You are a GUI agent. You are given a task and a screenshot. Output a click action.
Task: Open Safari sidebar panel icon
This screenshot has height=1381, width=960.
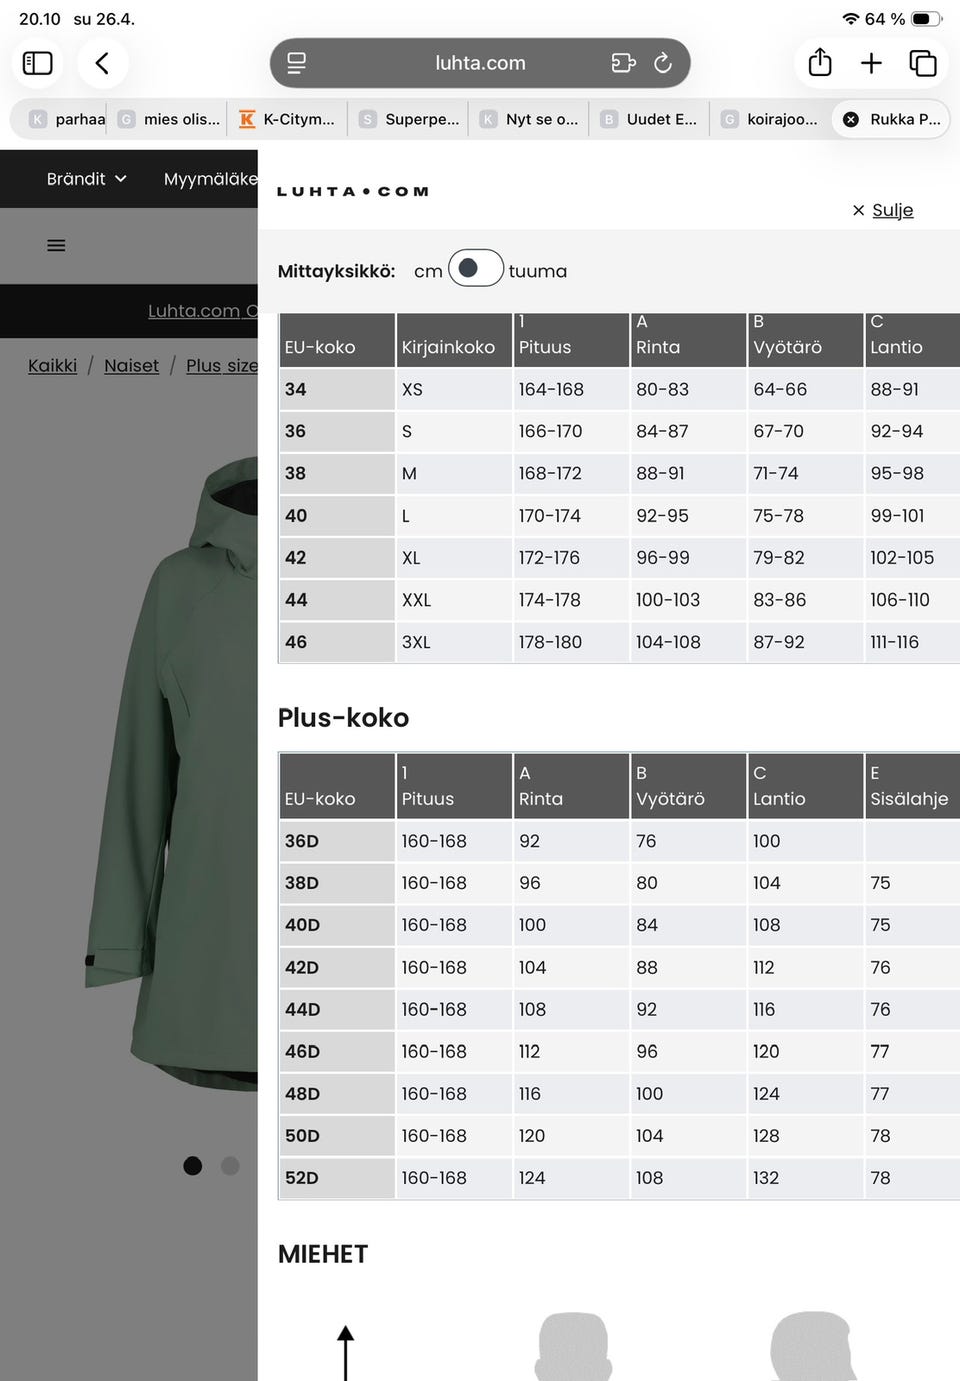point(38,63)
